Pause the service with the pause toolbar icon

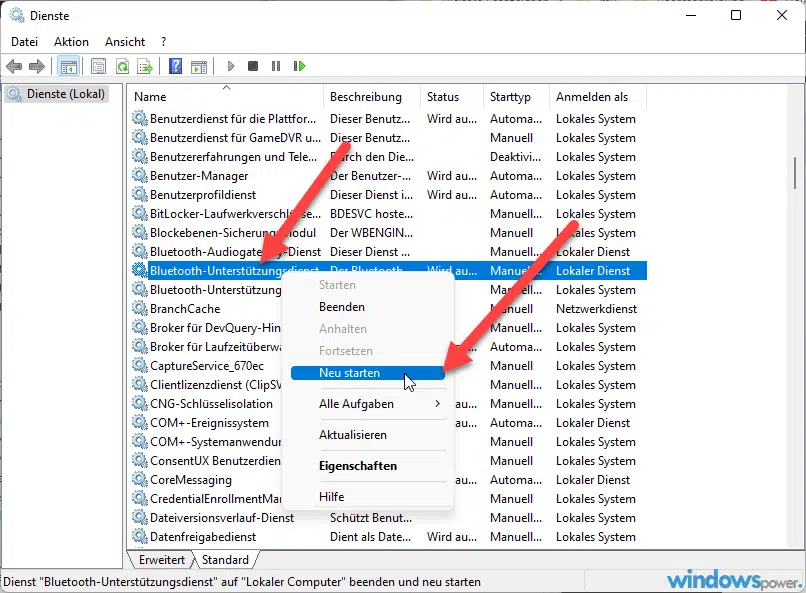276,66
